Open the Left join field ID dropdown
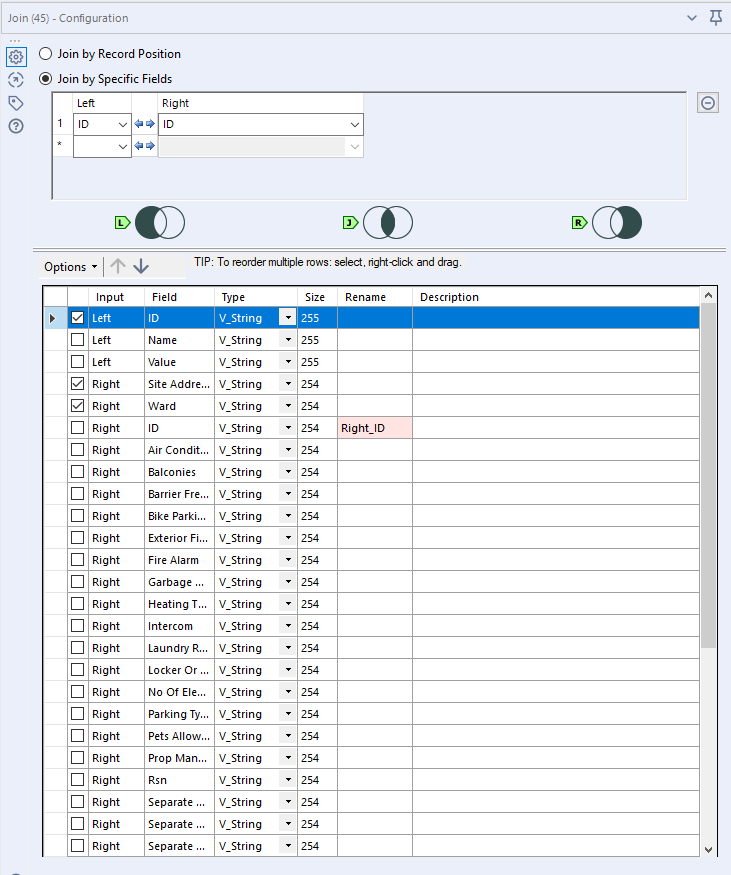This screenshot has height=875, width=731. [123, 125]
